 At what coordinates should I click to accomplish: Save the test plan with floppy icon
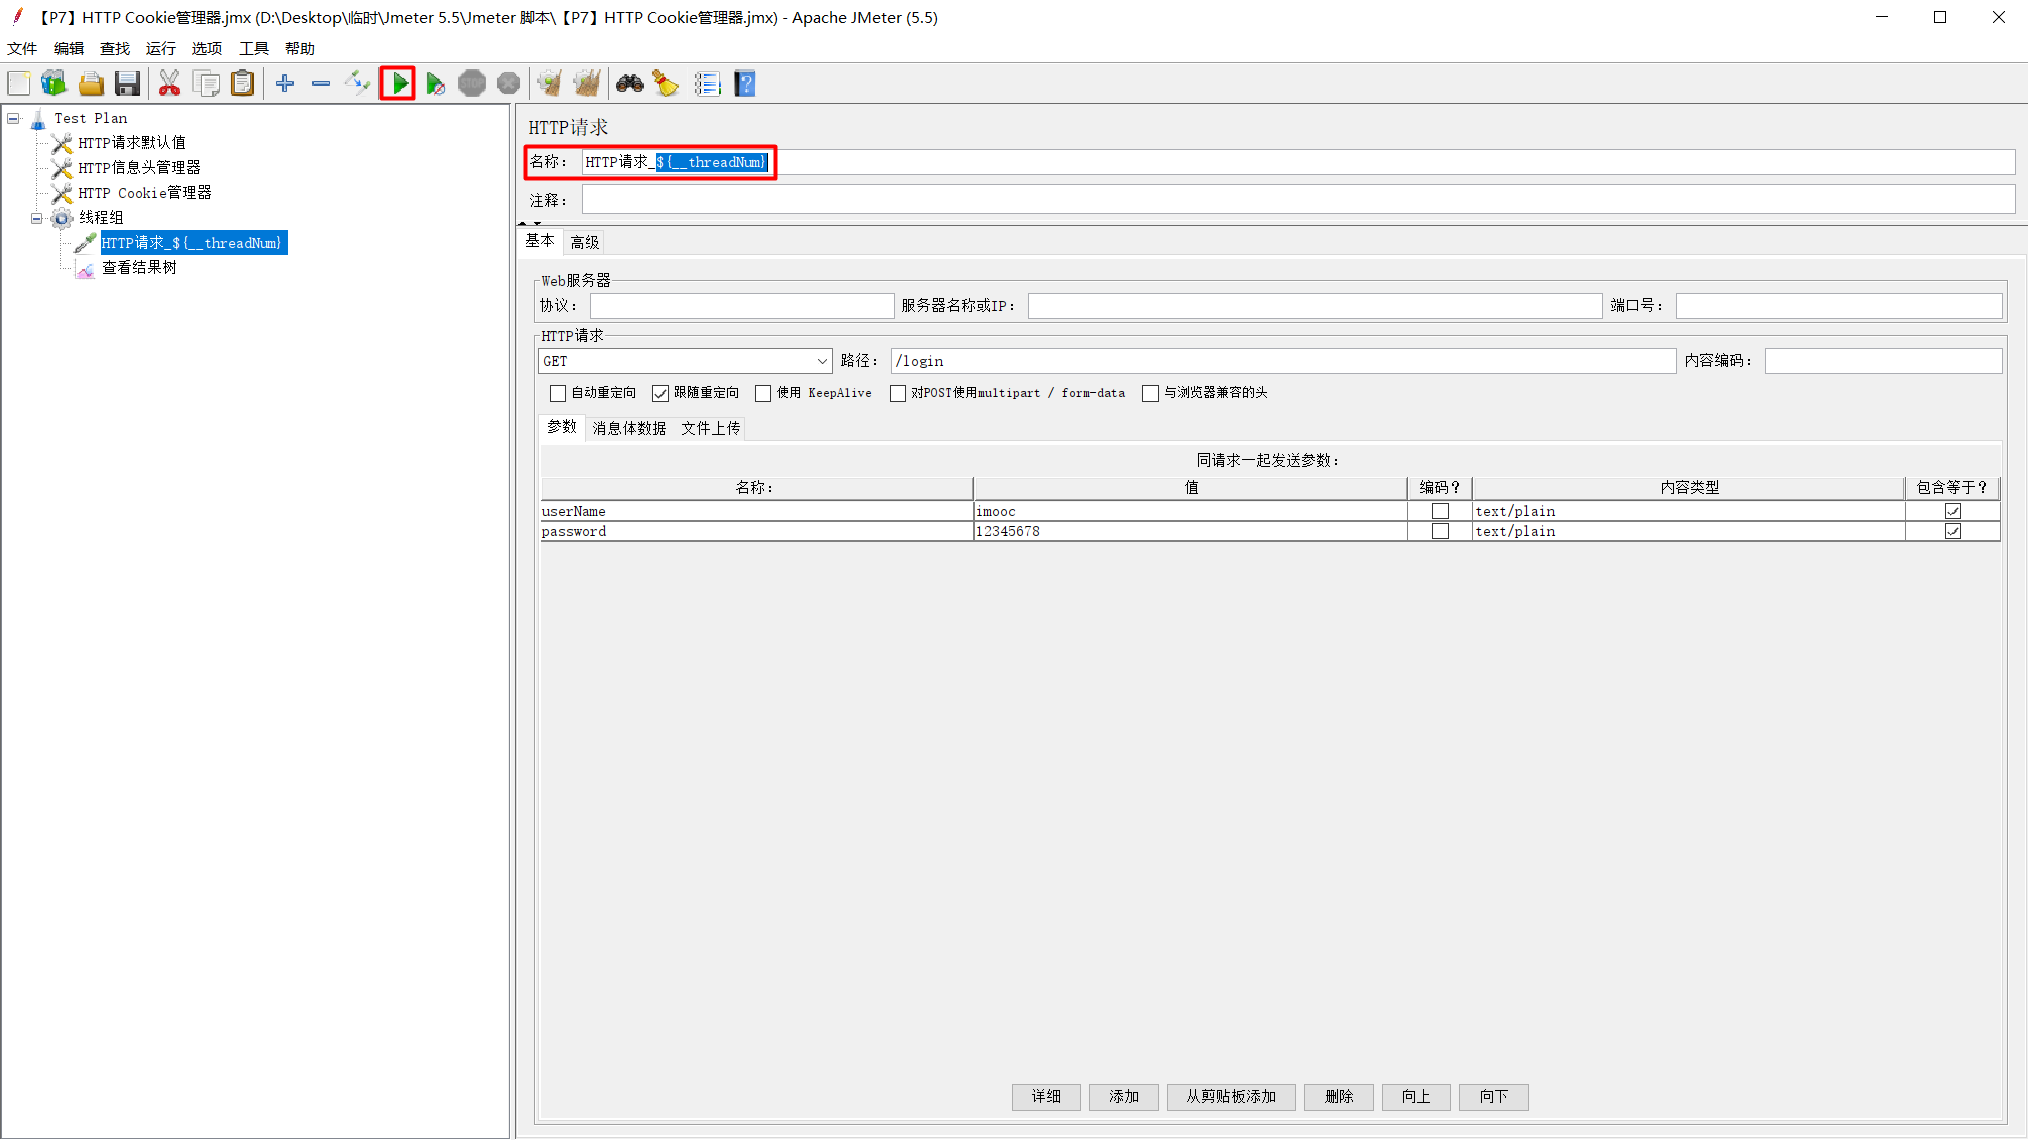pyautogui.click(x=127, y=84)
